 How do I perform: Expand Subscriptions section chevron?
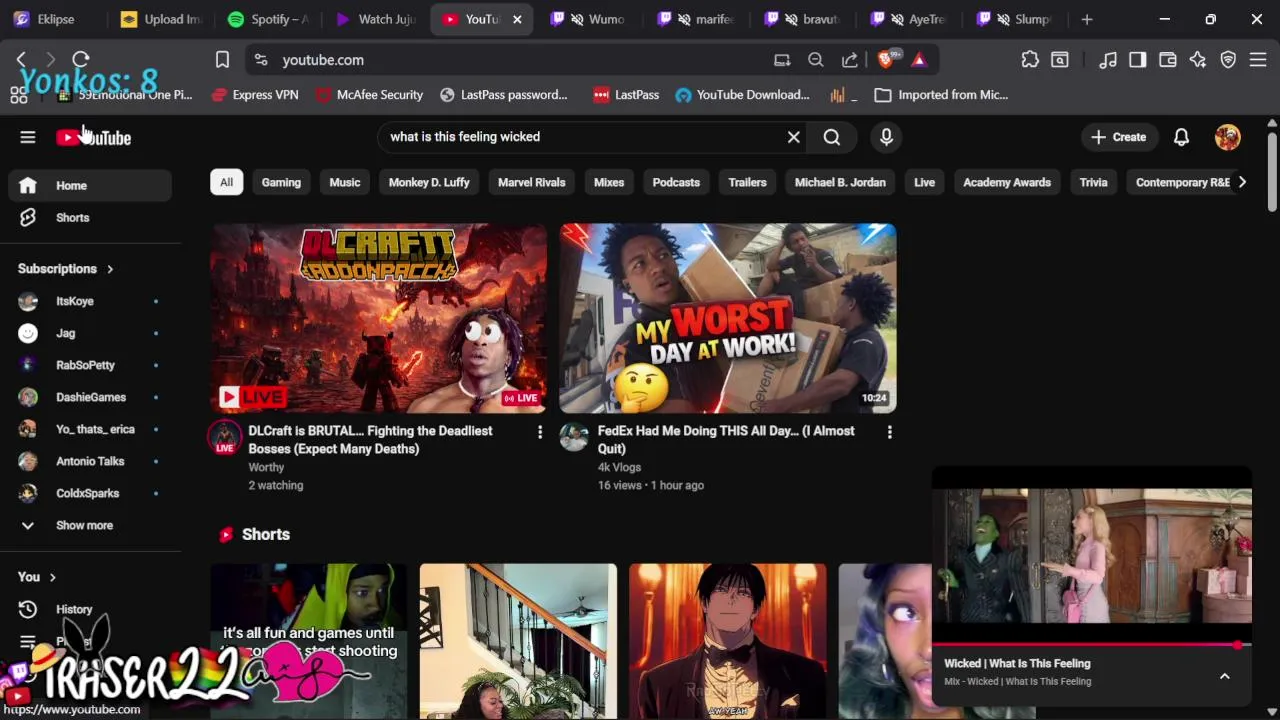click(110, 269)
